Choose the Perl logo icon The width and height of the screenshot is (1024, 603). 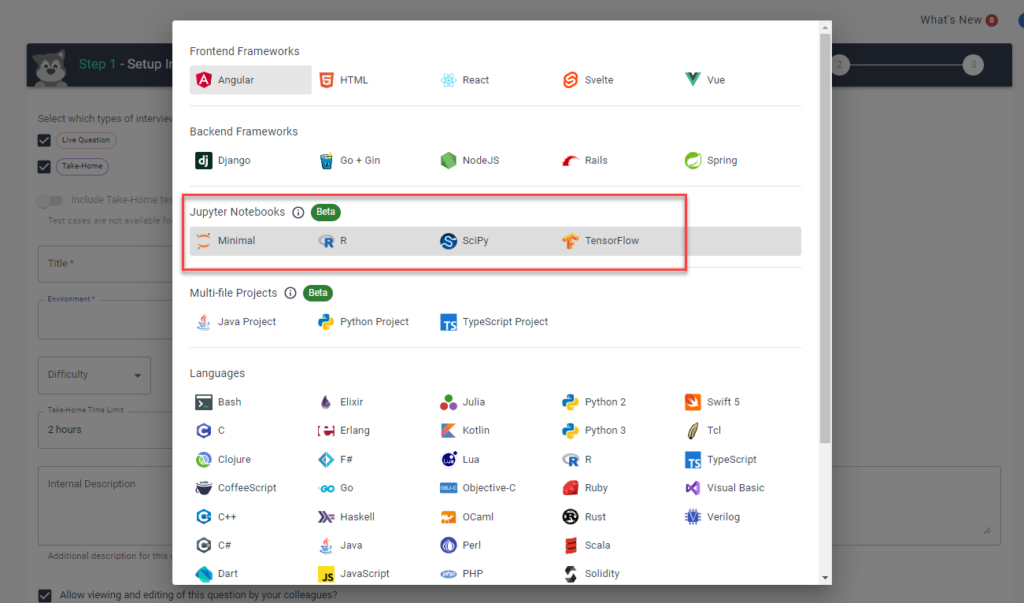point(448,545)
